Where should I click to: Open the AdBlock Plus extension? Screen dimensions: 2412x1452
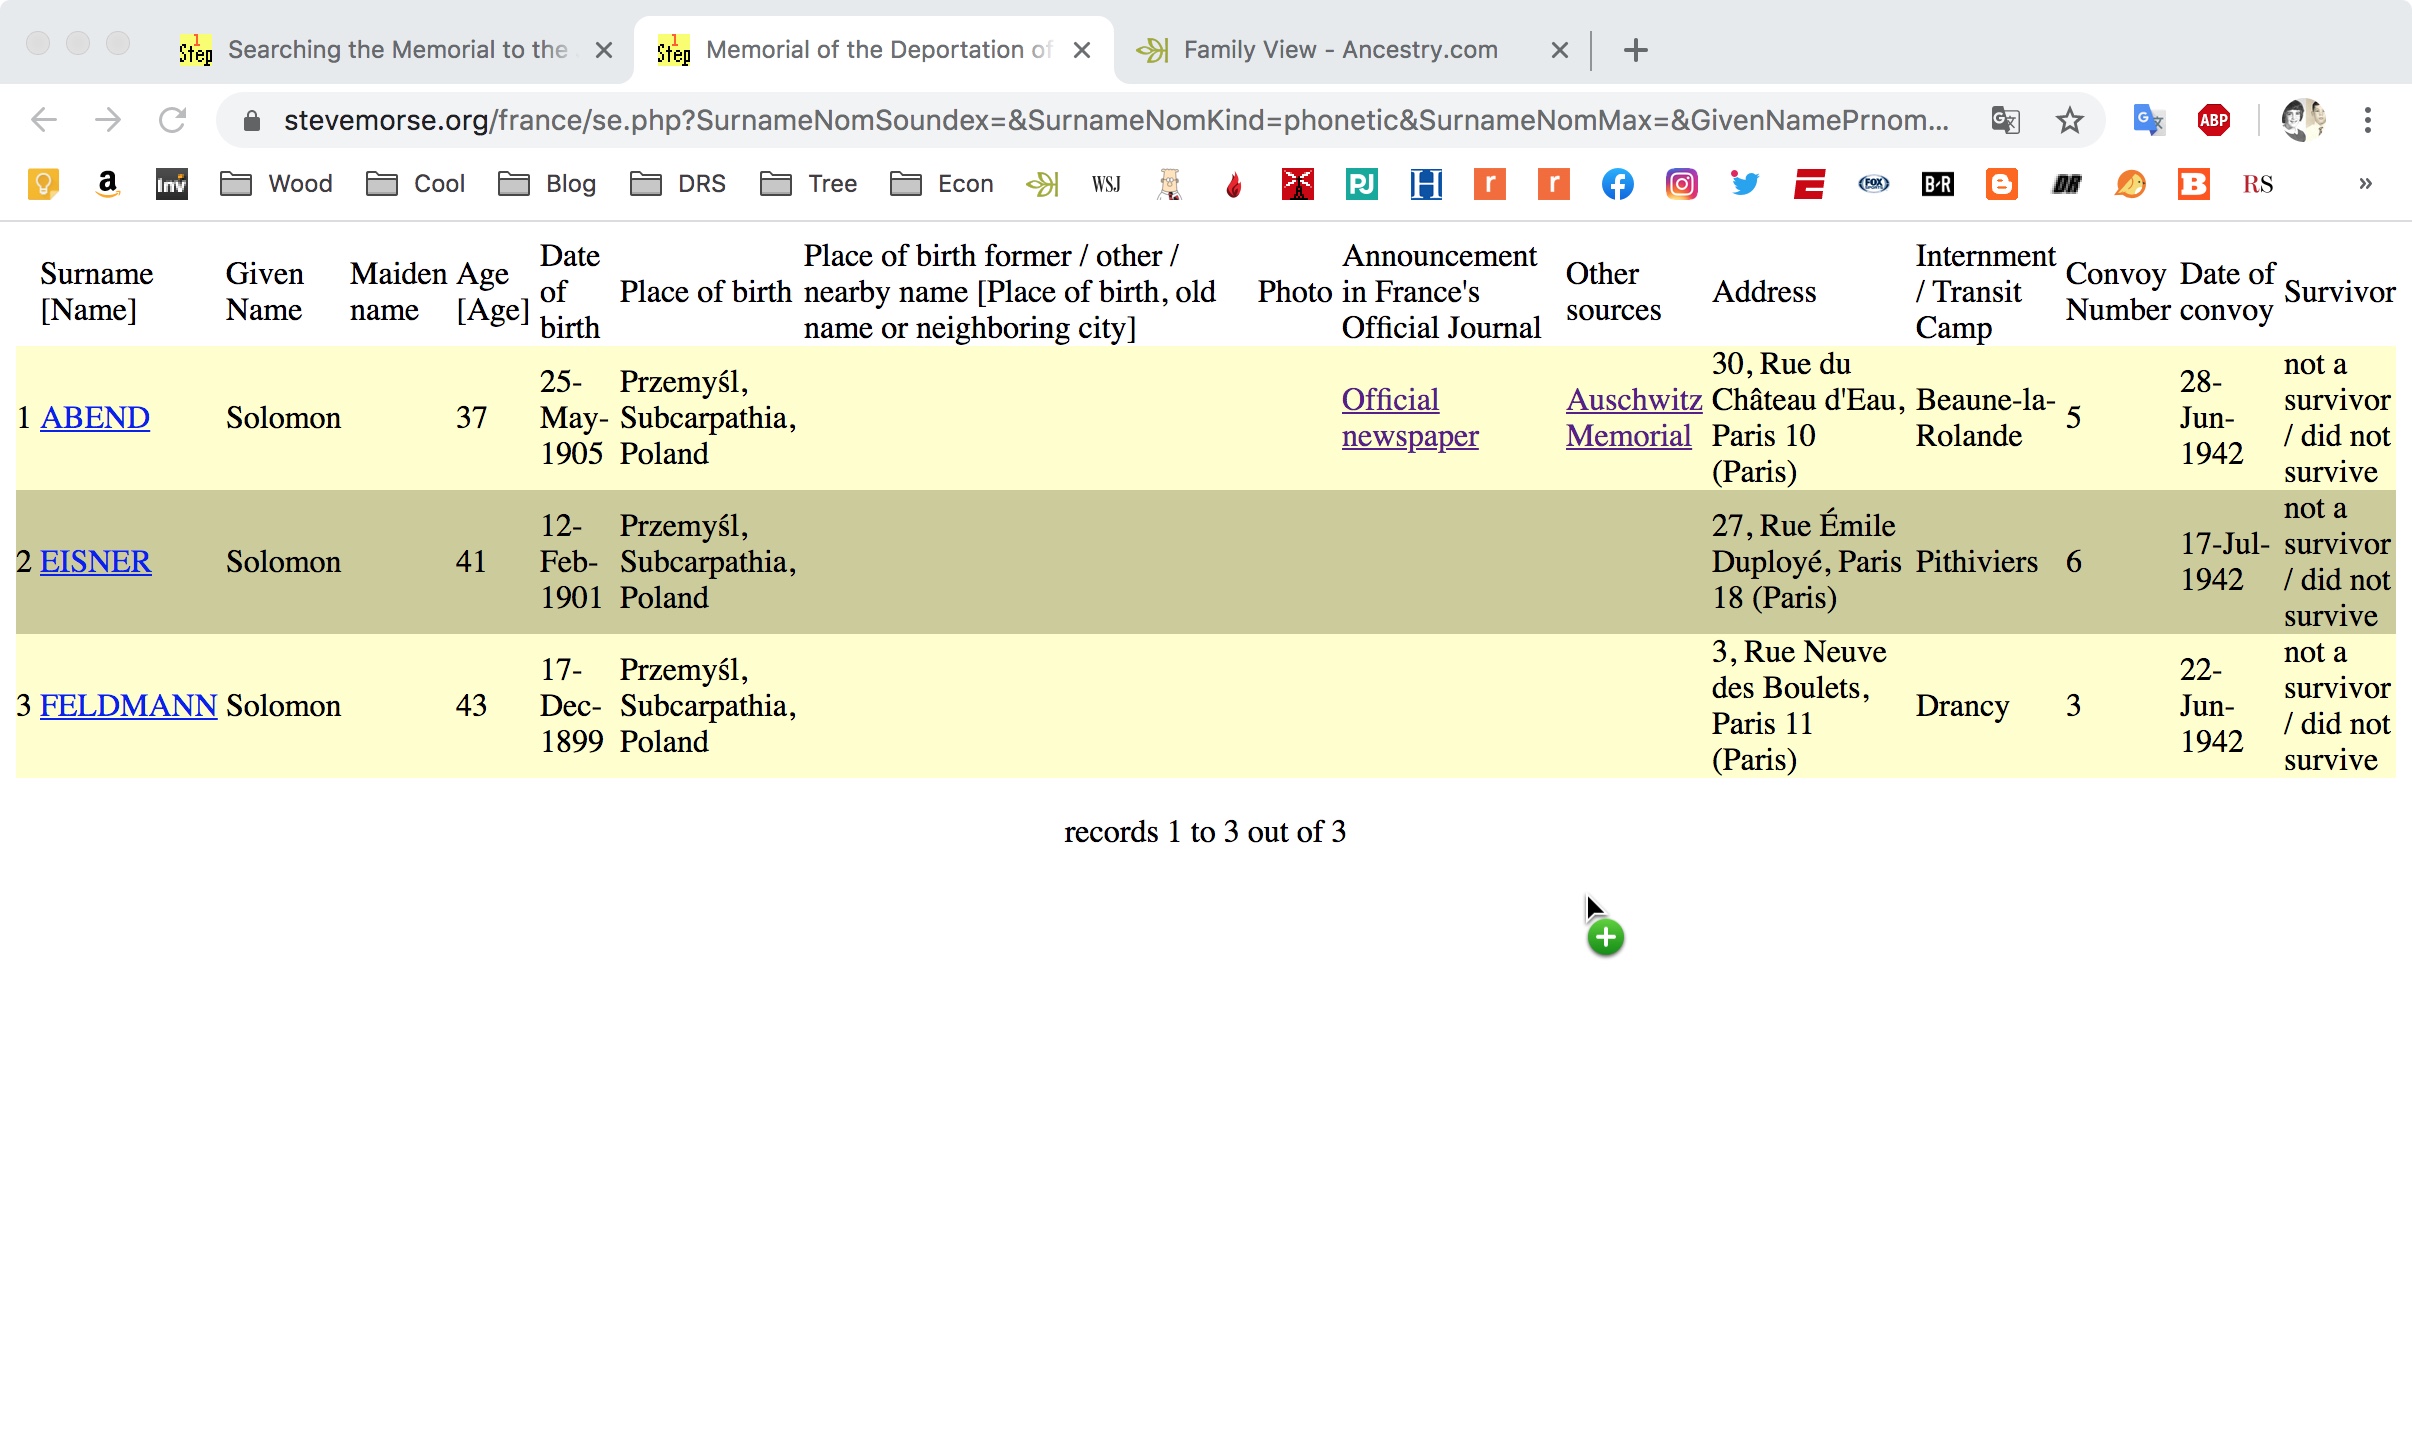pyautogui.click(x=2213, y=120)
